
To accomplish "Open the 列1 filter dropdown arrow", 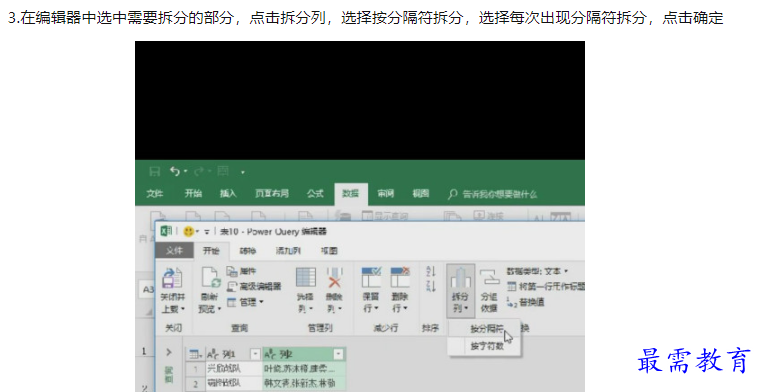I will pos(255,354).
